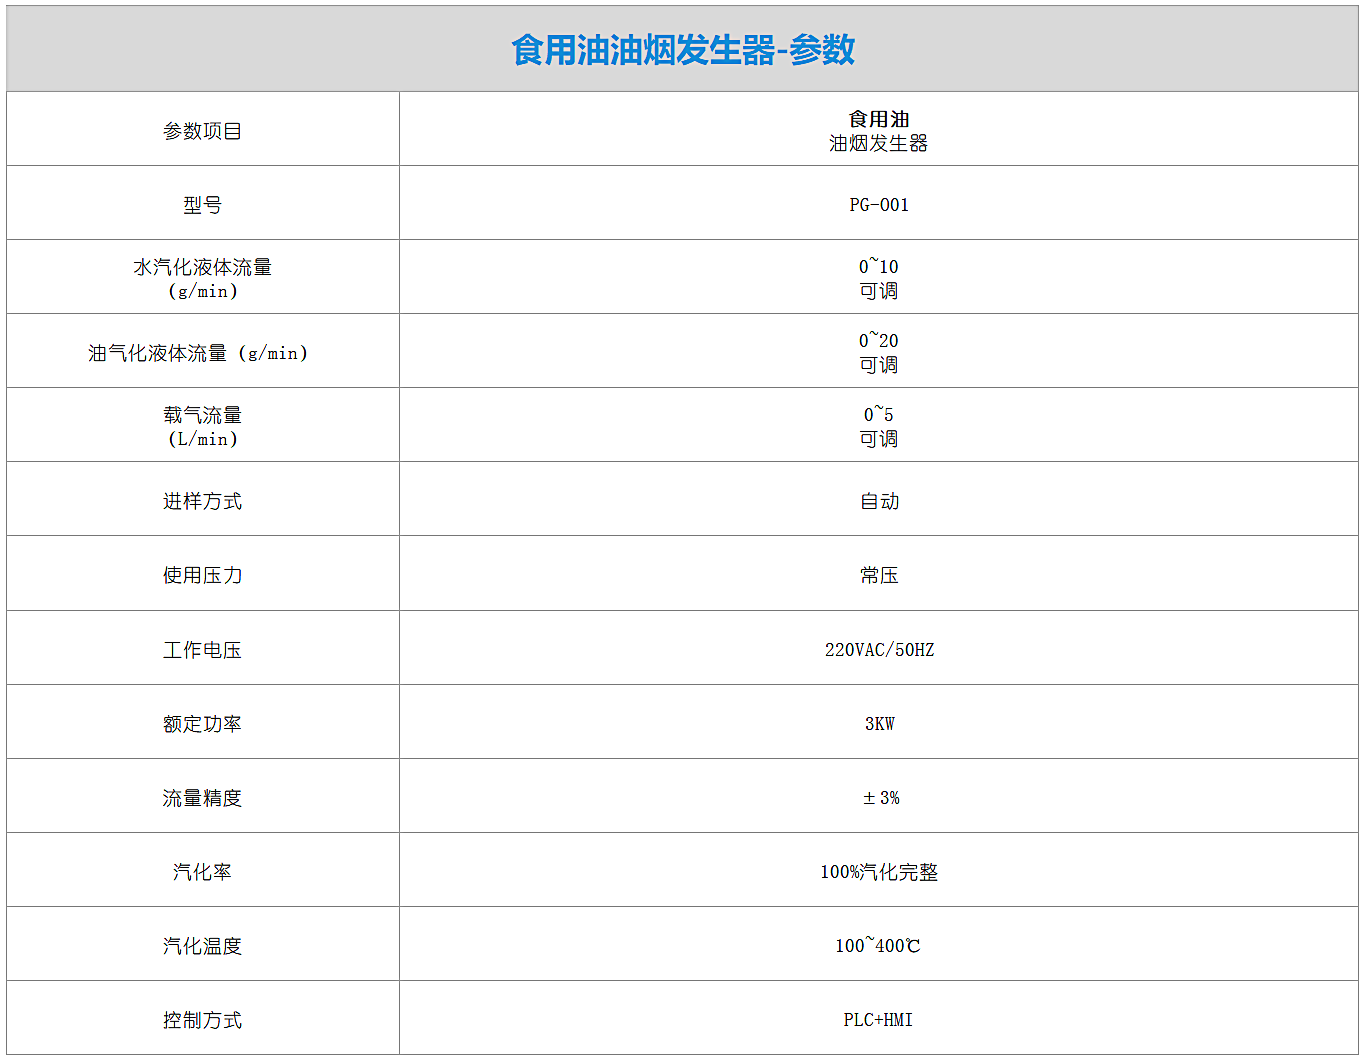Screen dimensions: 1367x1060
Task: Click the value 0~20 可调
Action: click(x=879, y=353)
